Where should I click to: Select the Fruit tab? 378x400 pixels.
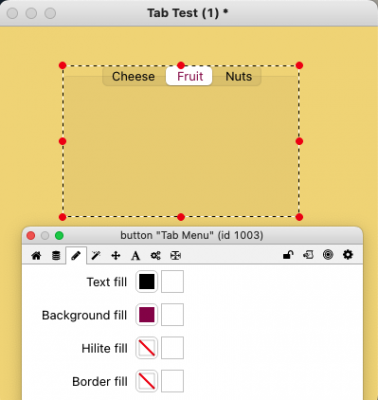[x=189, y=76]
